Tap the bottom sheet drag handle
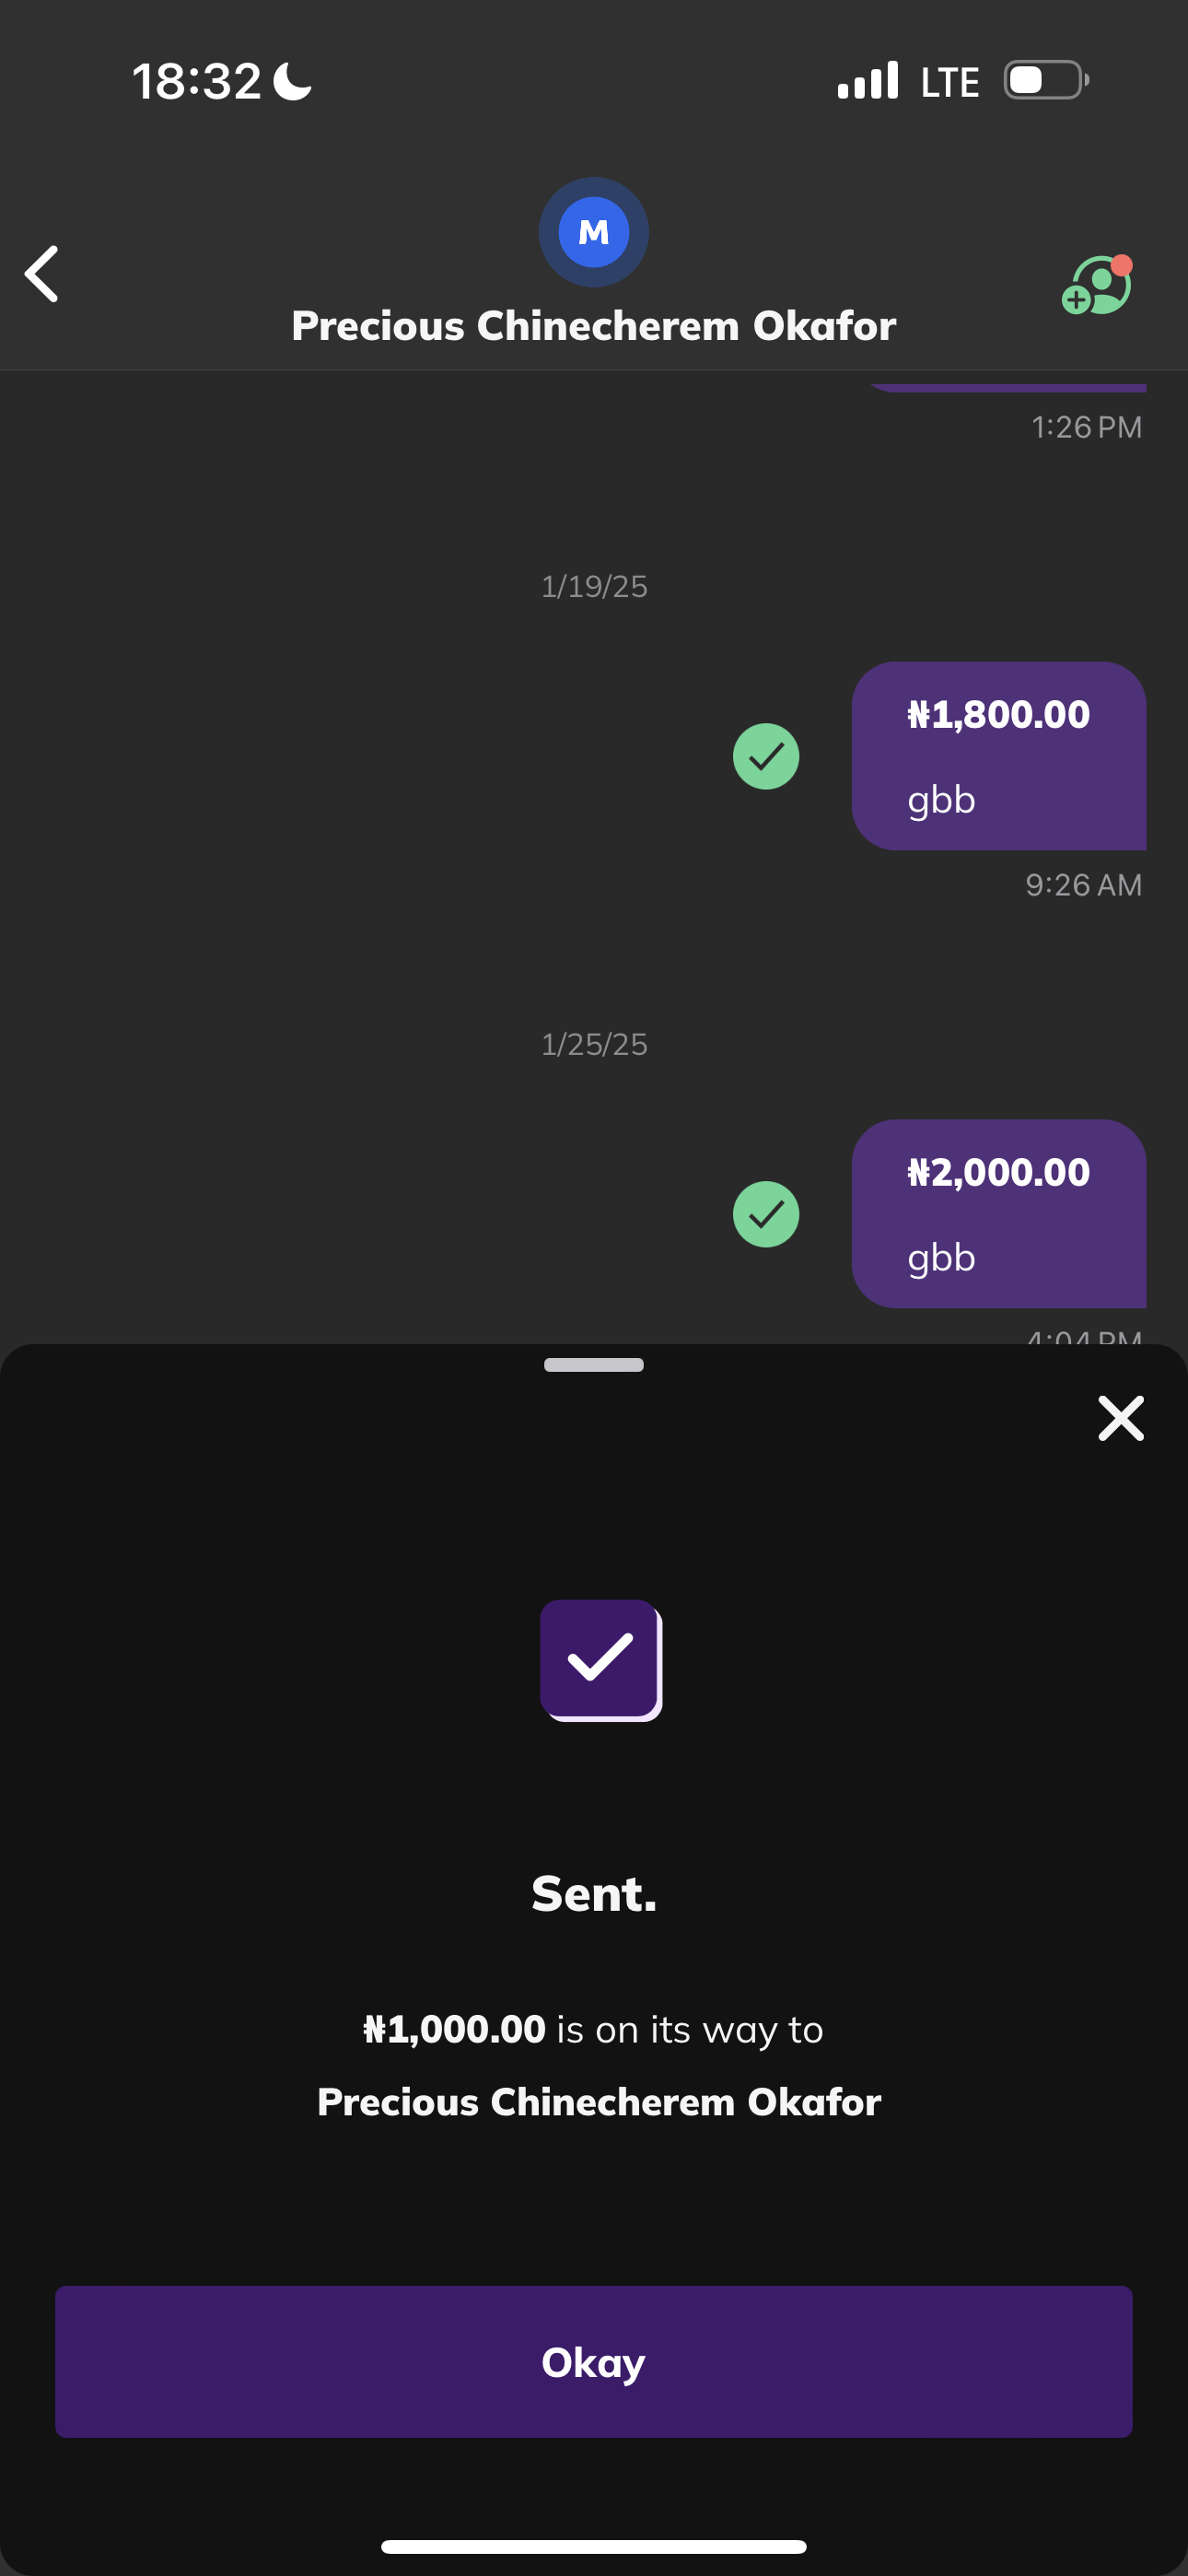The height and width of the screenshot is (2576, 1188). pyautogui.click(x=594, y=1365)
